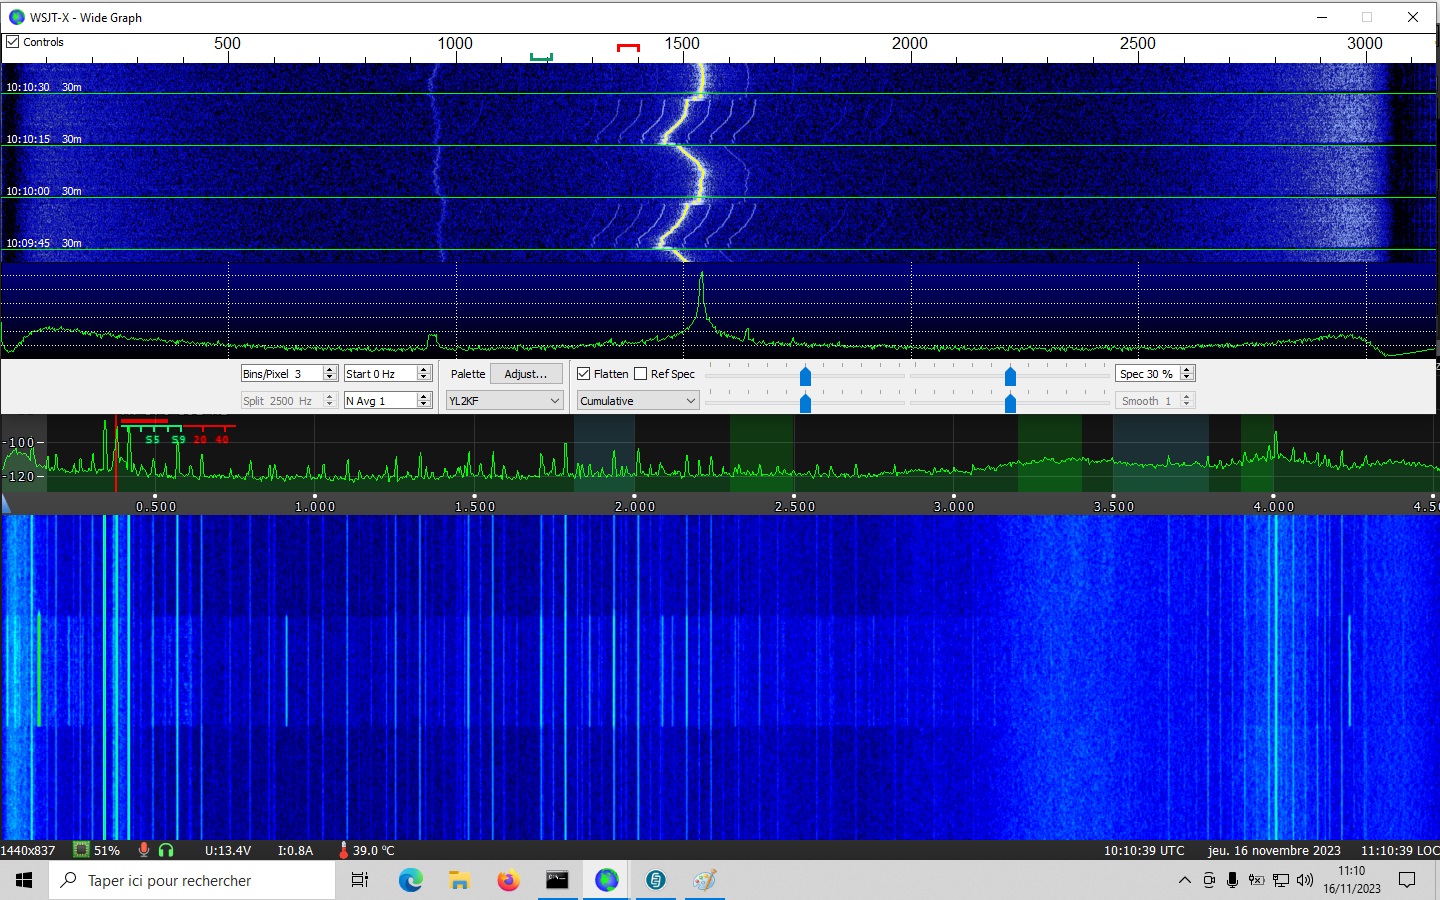Click the Taper ici pour rechercher search box
The height and width of the screenshot is (900, 1440).
click(x=192, y=880)
